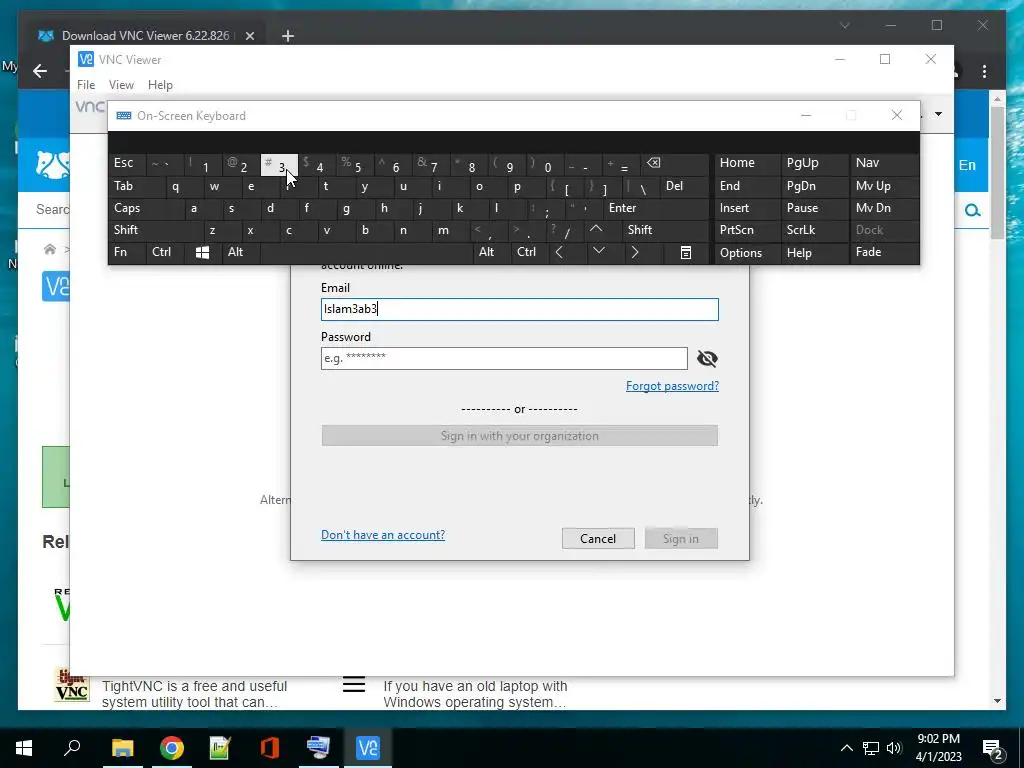This screenshot has height=768, width=1024.
Task: Open the Windows Start menu
Action: point(24,748)
